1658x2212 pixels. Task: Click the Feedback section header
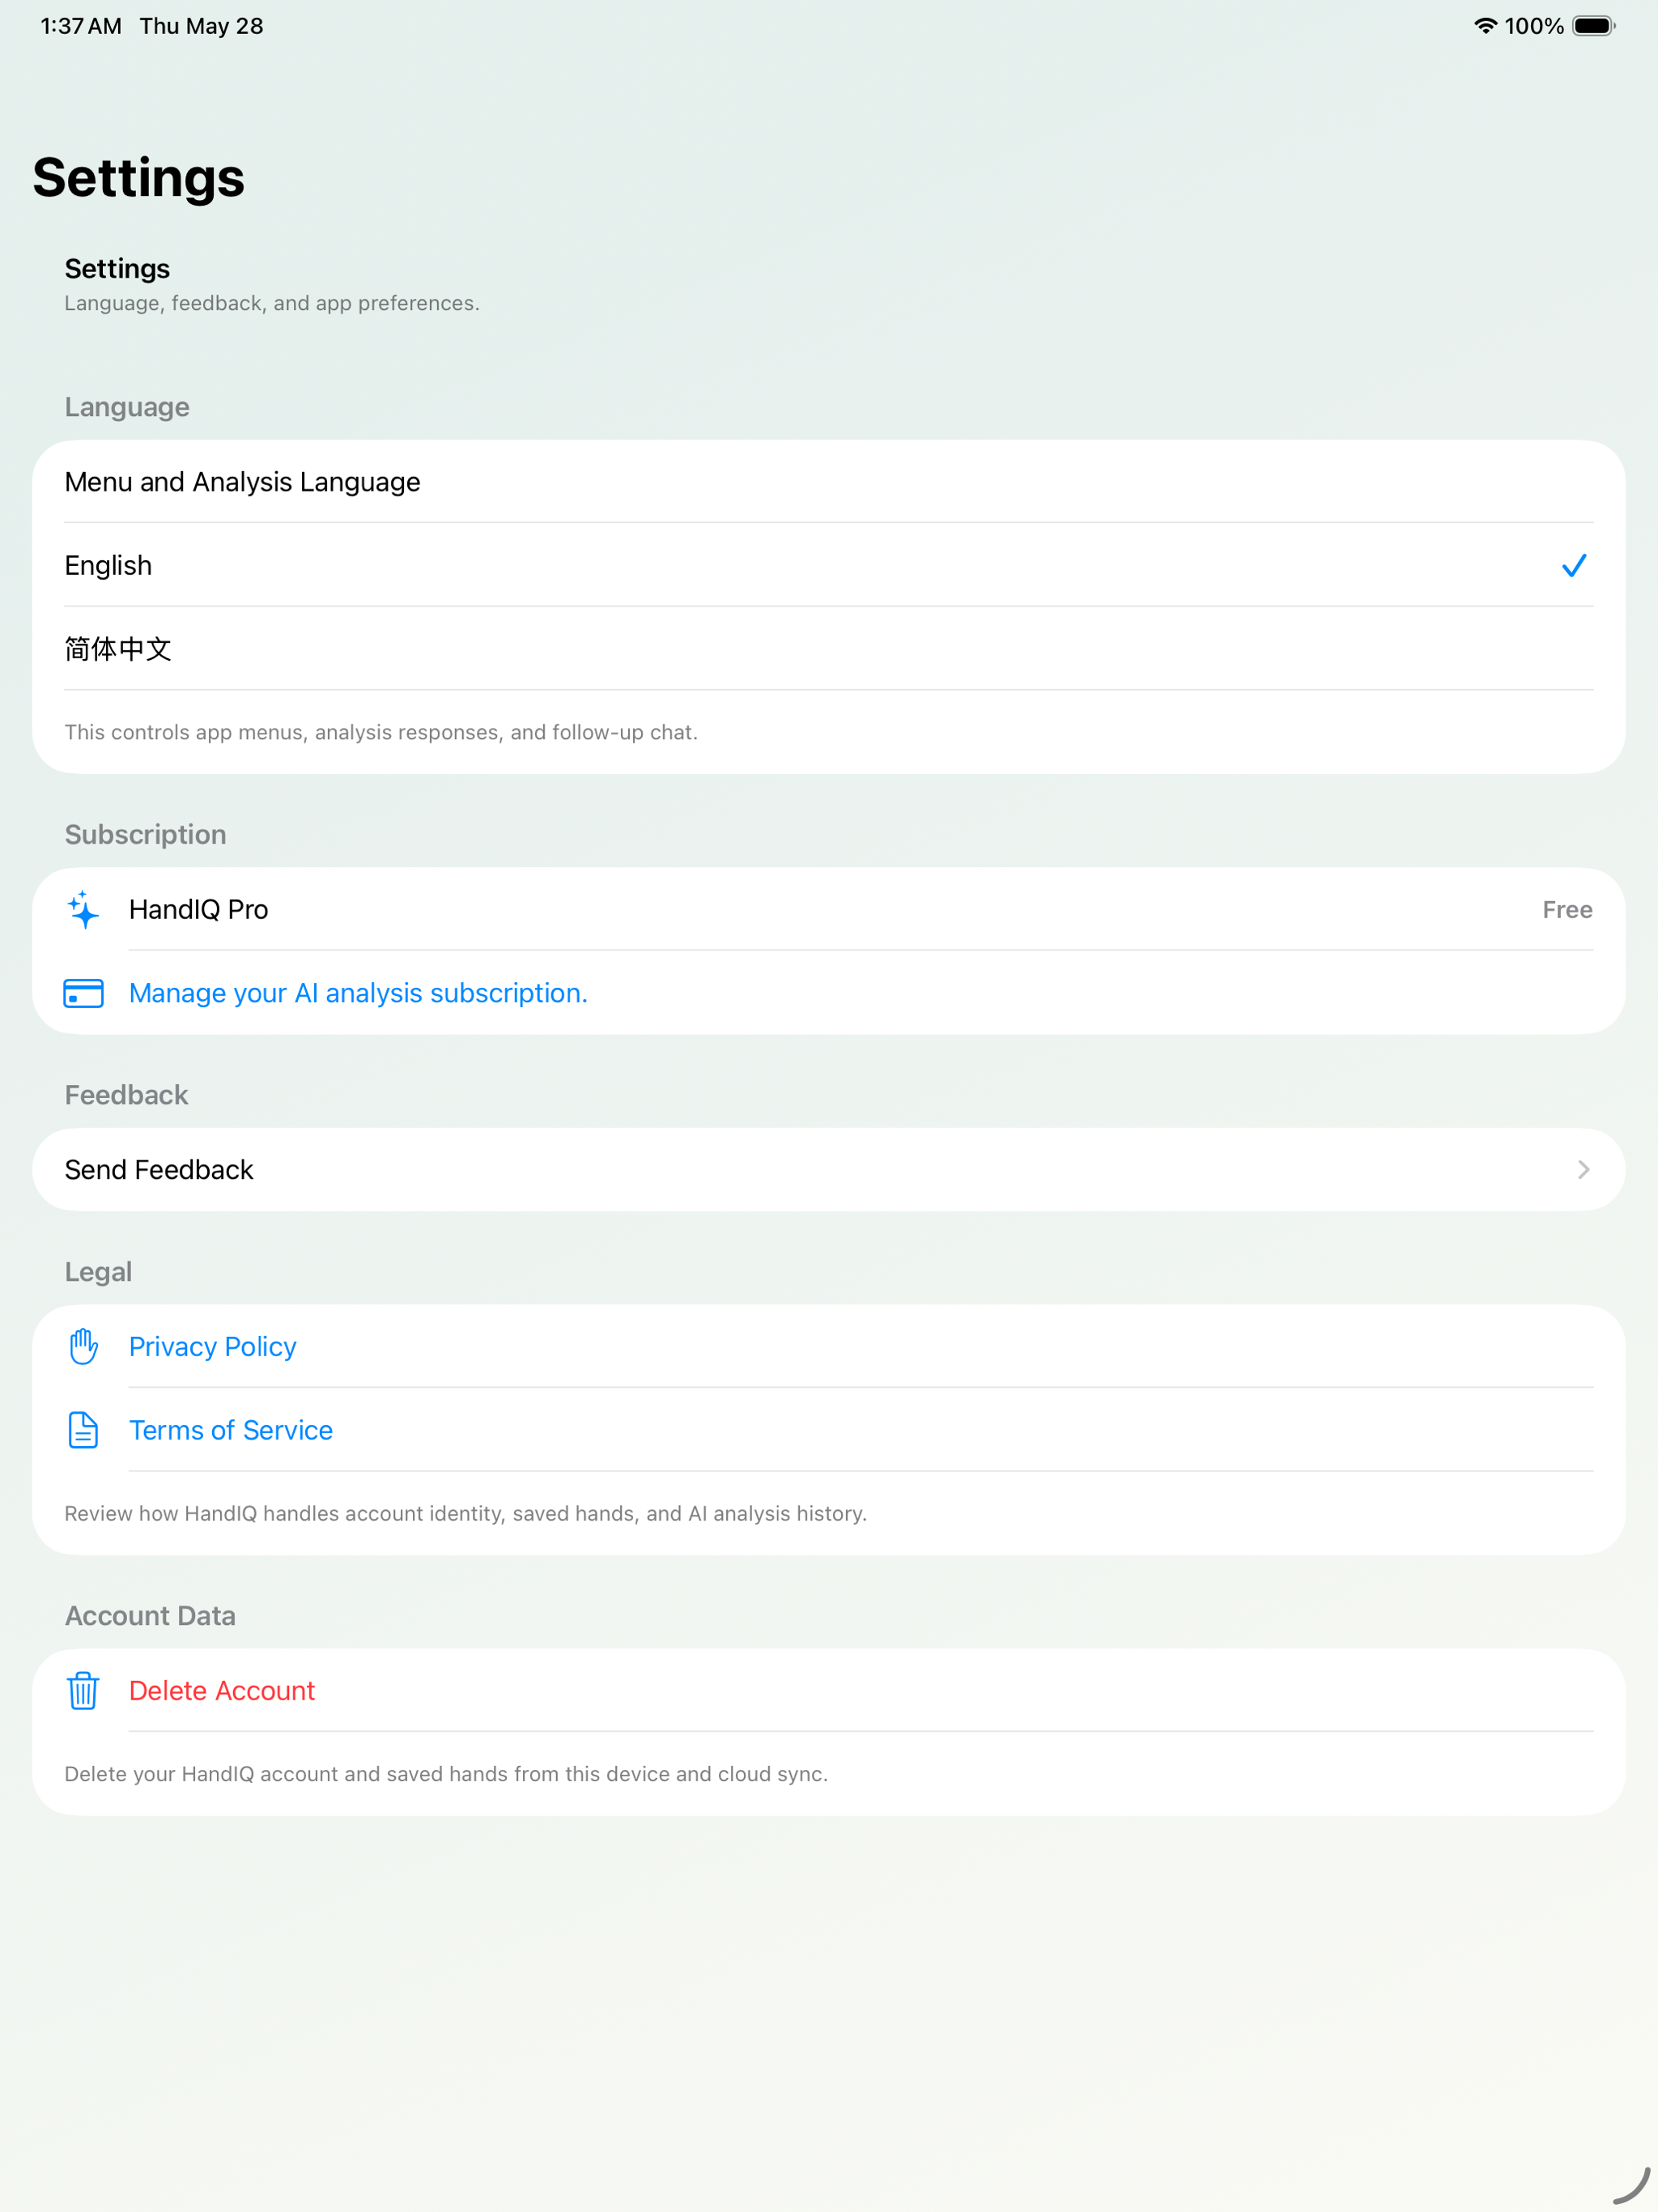click(x=126, y=1095)
